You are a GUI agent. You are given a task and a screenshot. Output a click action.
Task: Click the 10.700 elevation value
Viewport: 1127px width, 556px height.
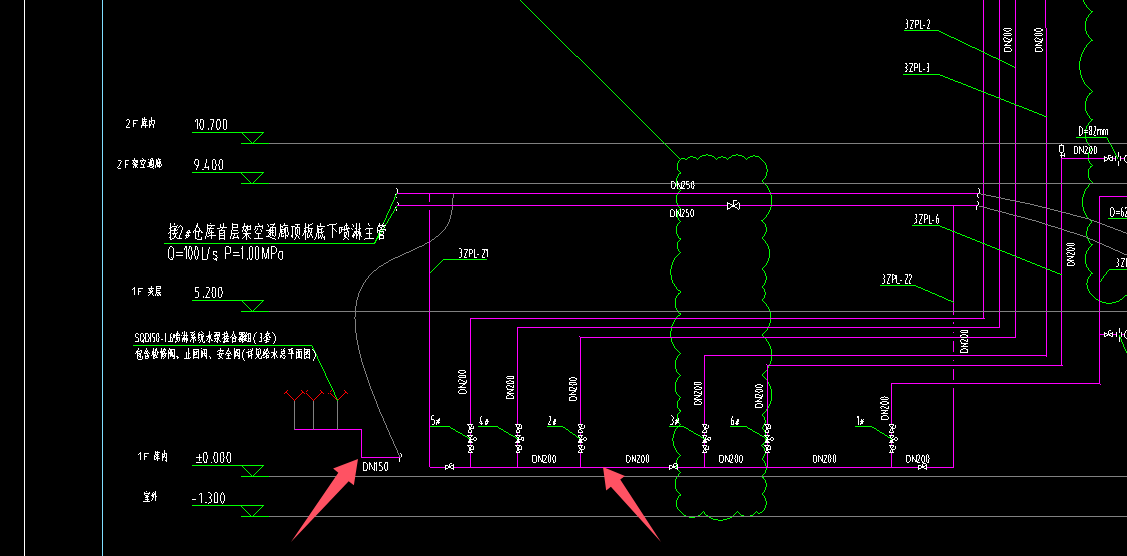pyautogui.click(x=211, y=125)
